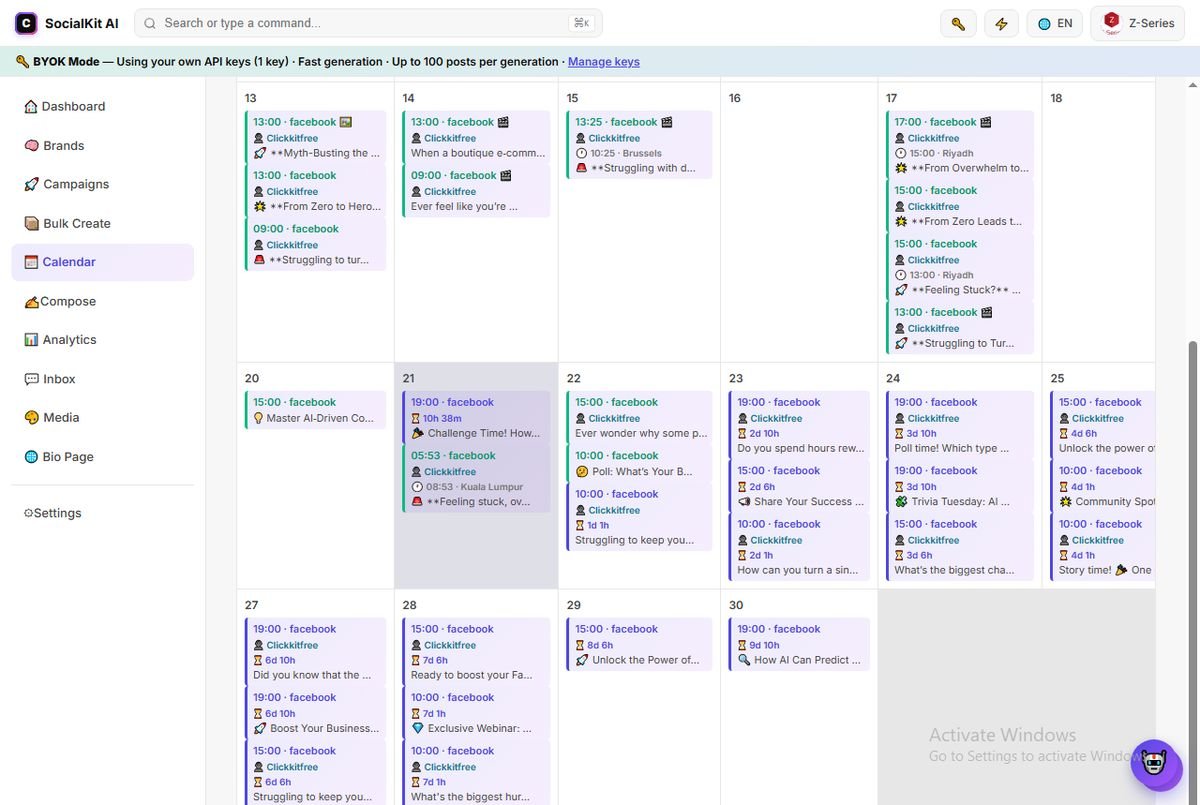Open the 29th Unlock the Power of post

640,644
